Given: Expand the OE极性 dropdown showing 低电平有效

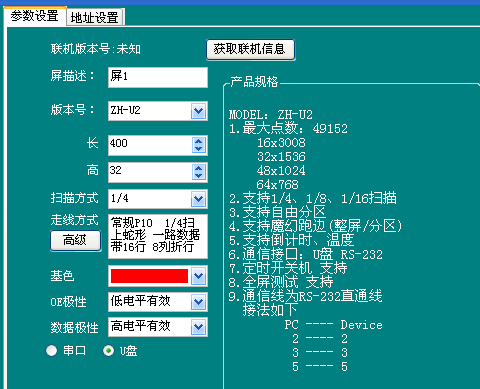Looking at the screenshot, I should pos(199,302).
